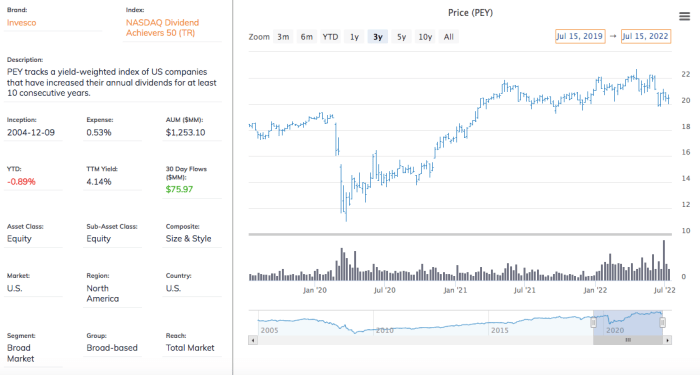Click 2010 in the navigator timeline
The height and width of the screenshot is (375, 700).
384,330
